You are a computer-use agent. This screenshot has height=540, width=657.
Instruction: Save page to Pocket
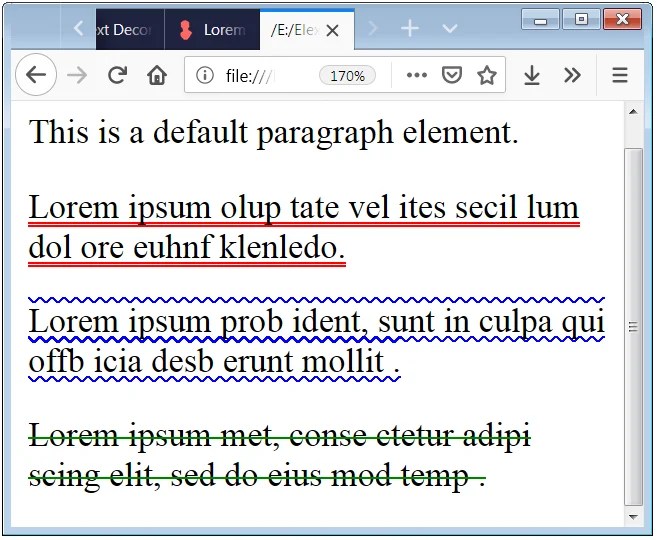click(x=452, y=75)
